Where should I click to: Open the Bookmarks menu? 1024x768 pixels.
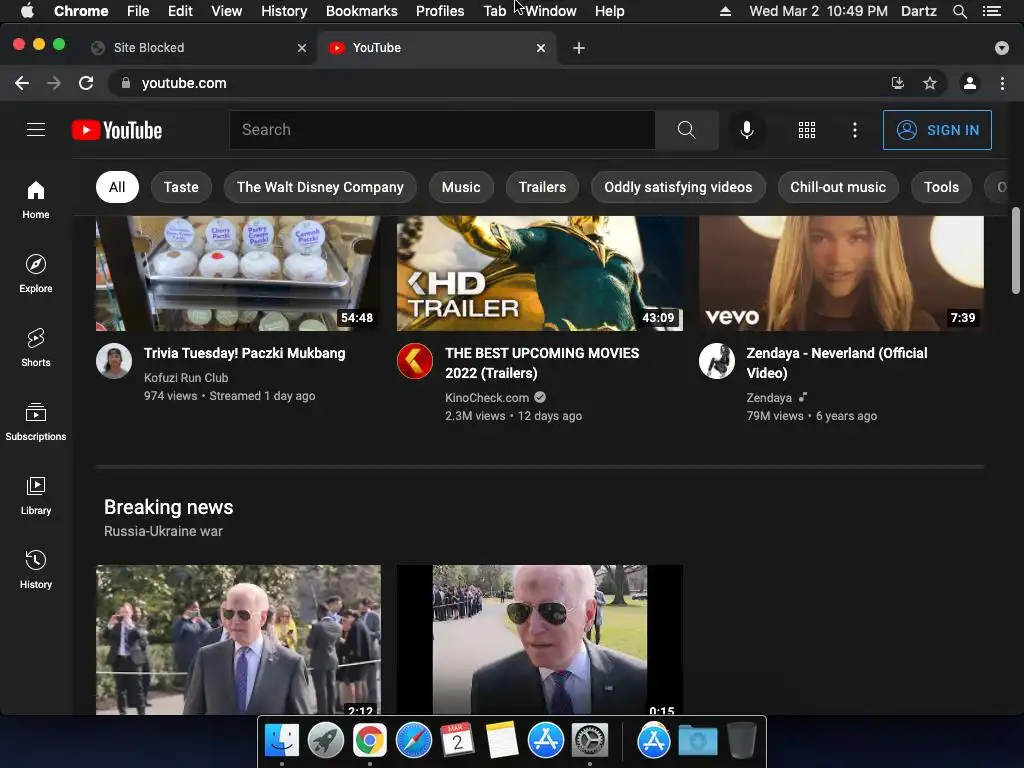click(361, 11)
